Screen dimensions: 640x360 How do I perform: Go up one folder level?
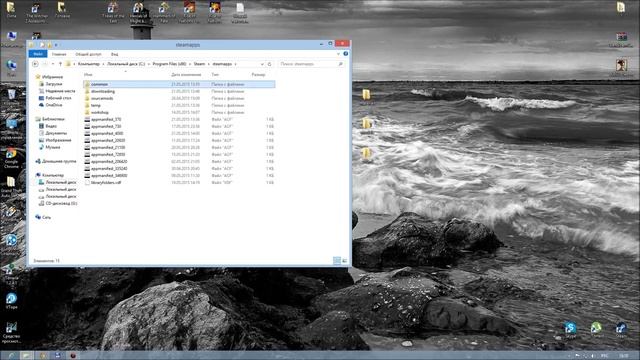60,64
